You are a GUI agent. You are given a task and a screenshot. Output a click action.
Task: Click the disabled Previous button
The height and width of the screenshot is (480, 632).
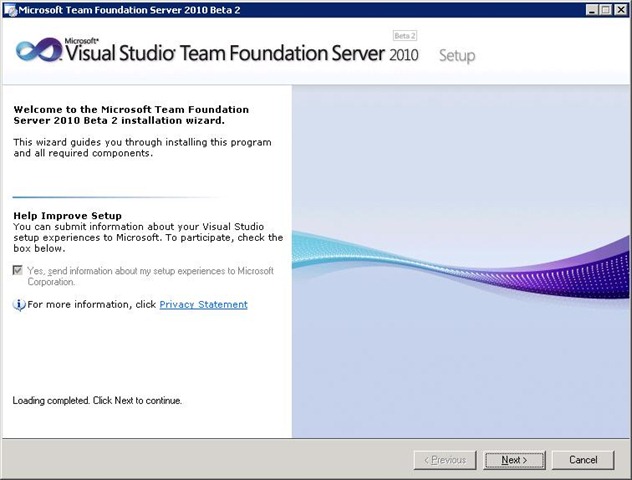pos(445,460)
